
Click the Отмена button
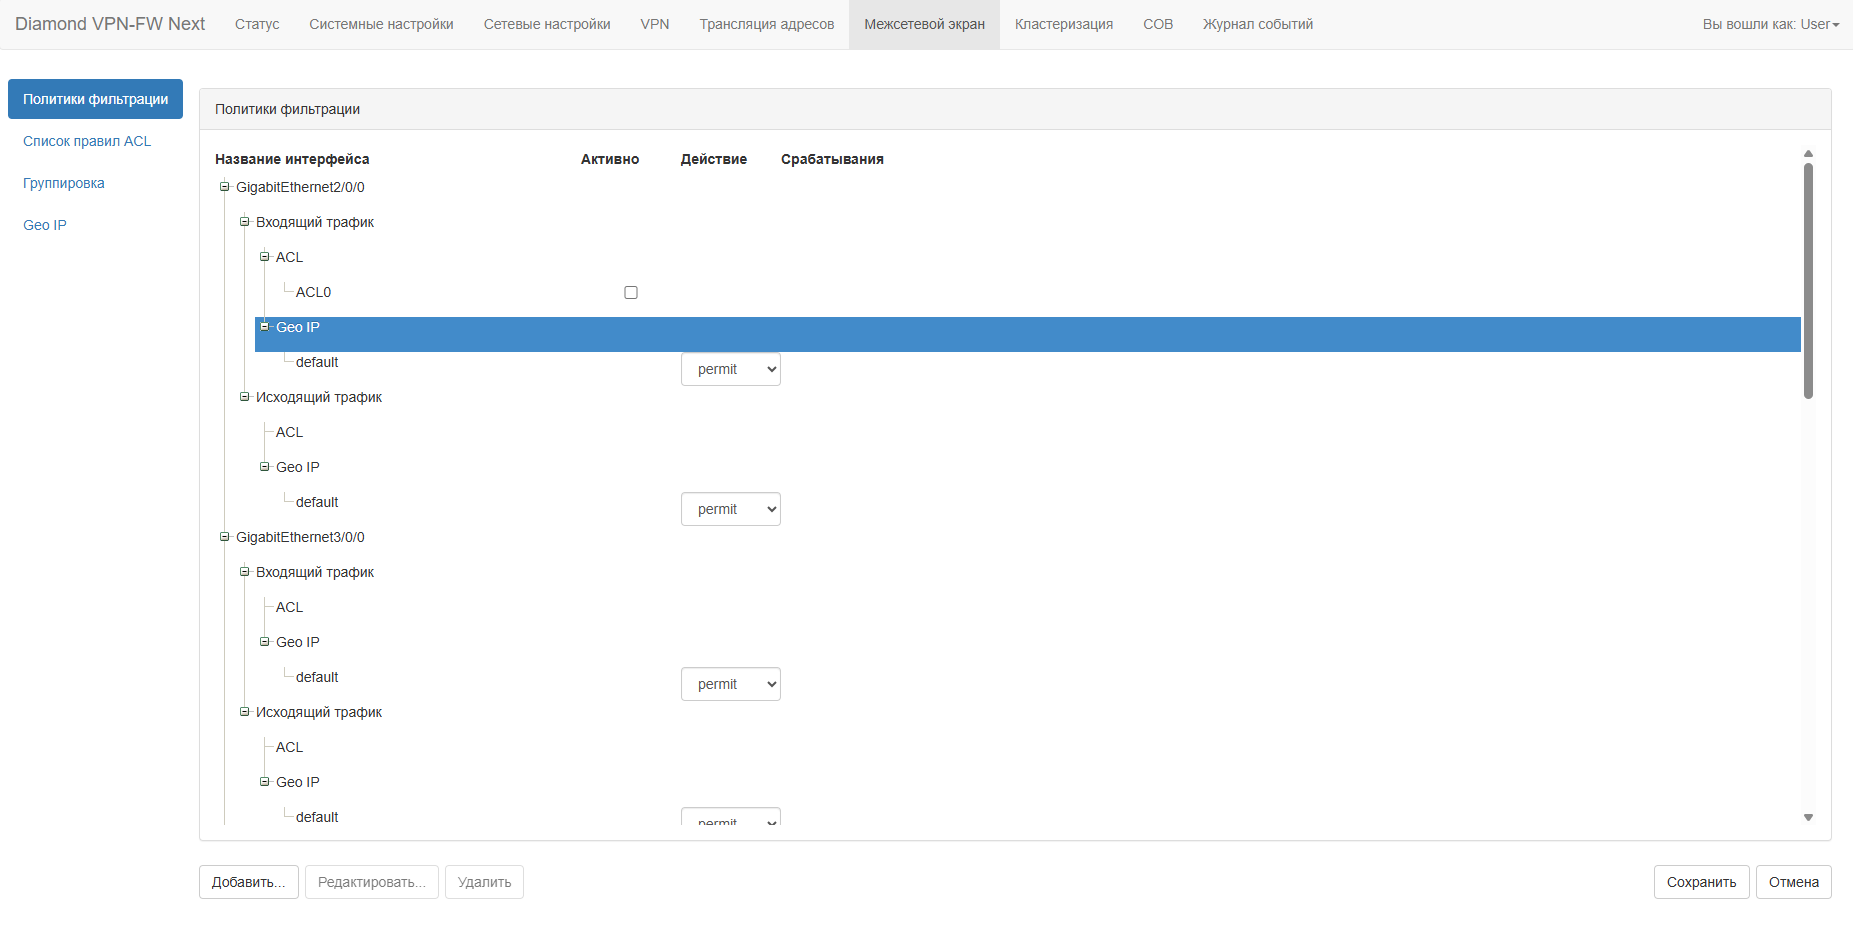1793,882
